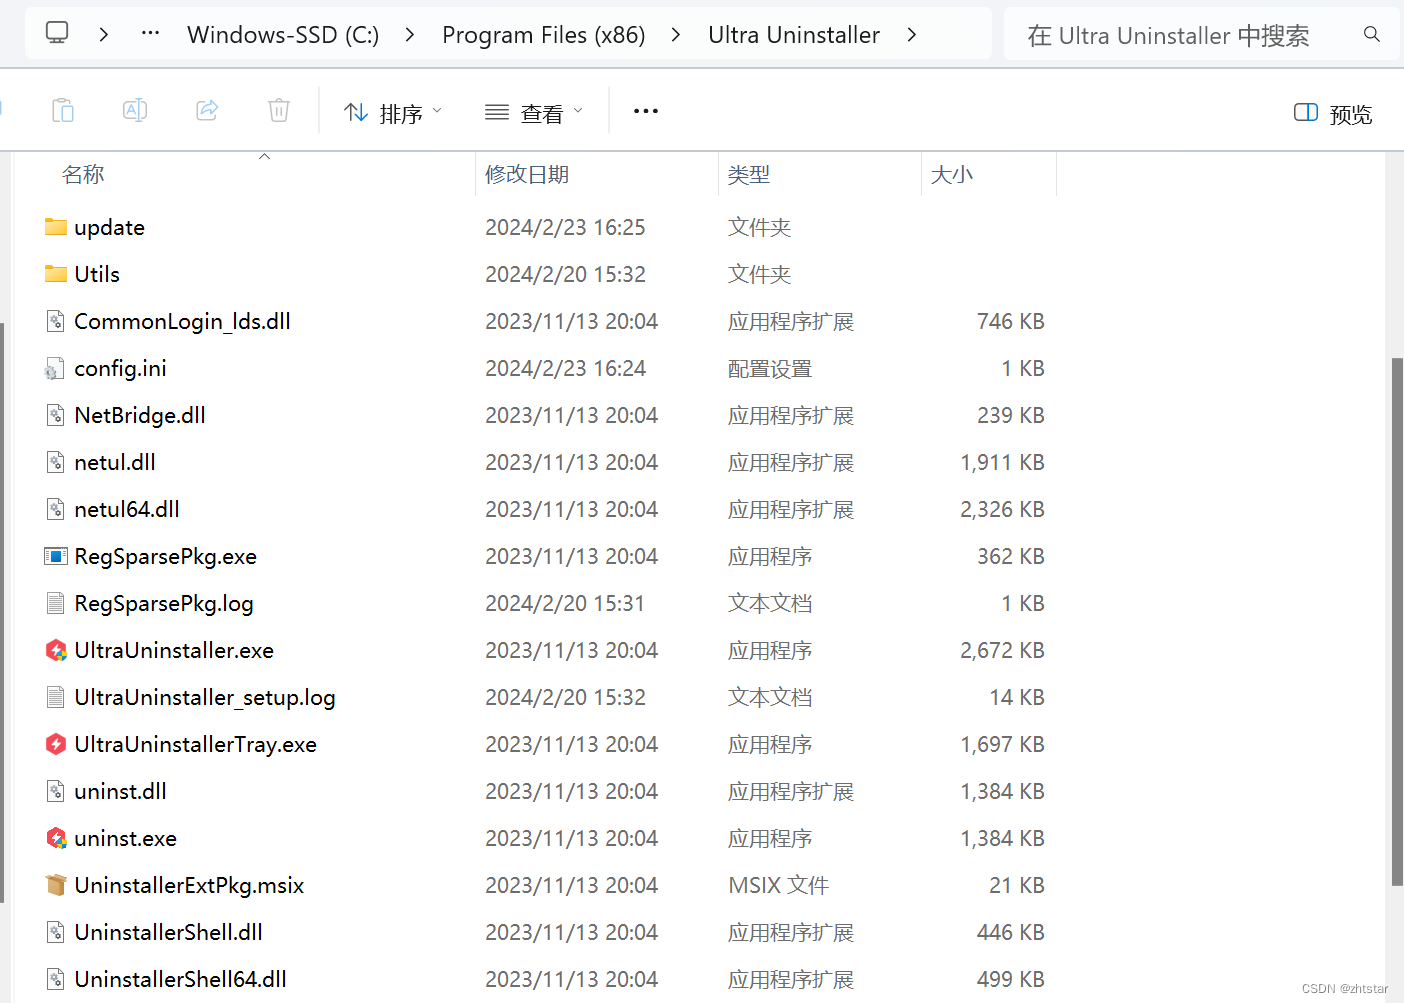This screenshot has height=1003, width=1404.
Task: Click the 2024/2/23 16:25 date cell
Action: [565, 227]
